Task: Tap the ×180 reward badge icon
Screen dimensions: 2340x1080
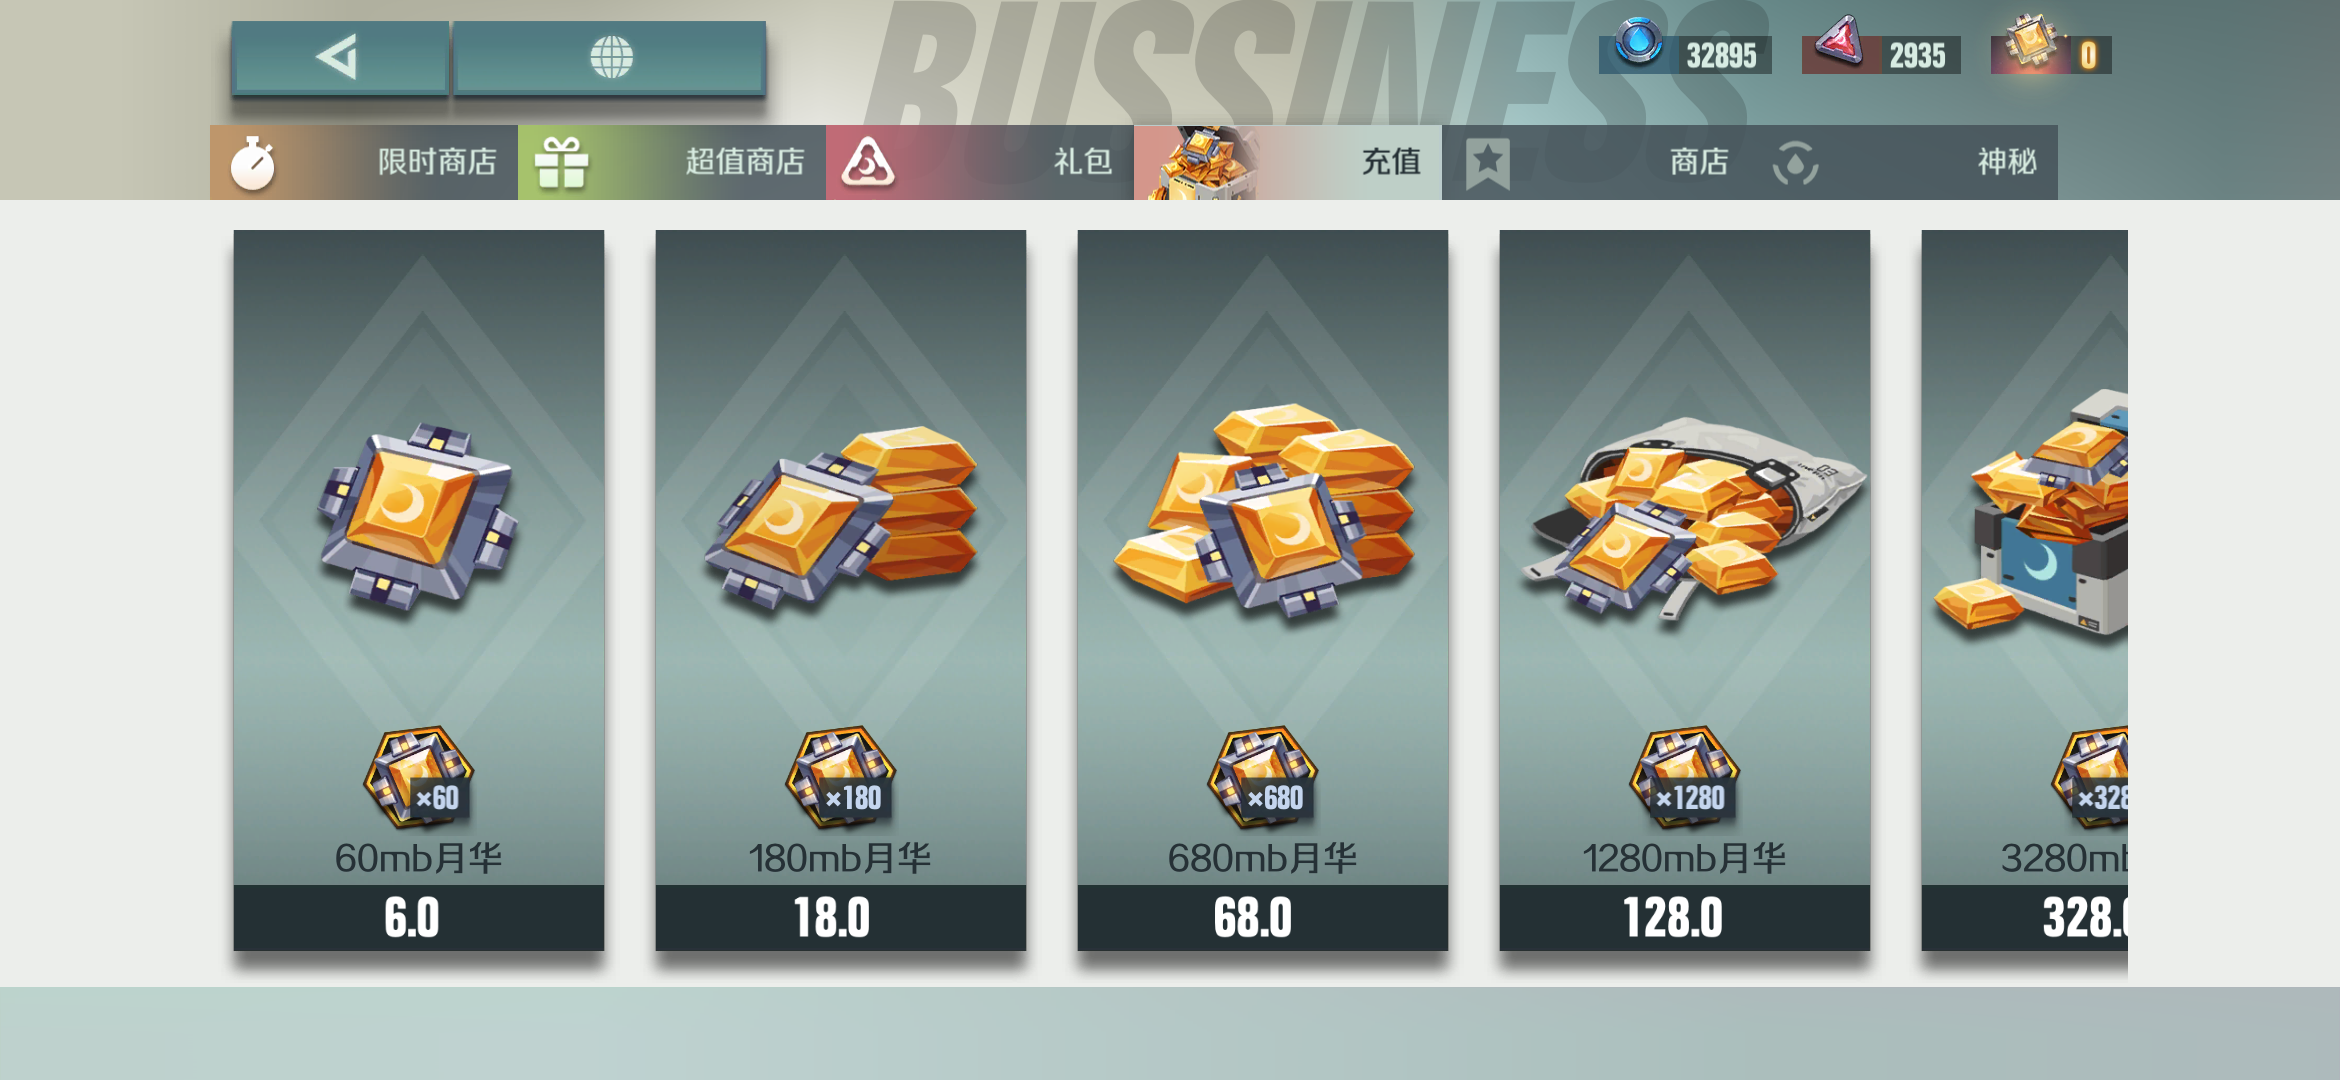Action: click(840, 778)
